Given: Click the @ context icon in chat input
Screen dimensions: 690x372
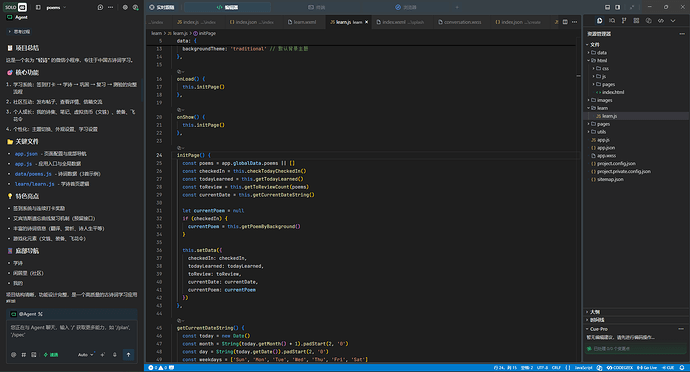Looking at the screenshot, I should click(x=13, y=355).
